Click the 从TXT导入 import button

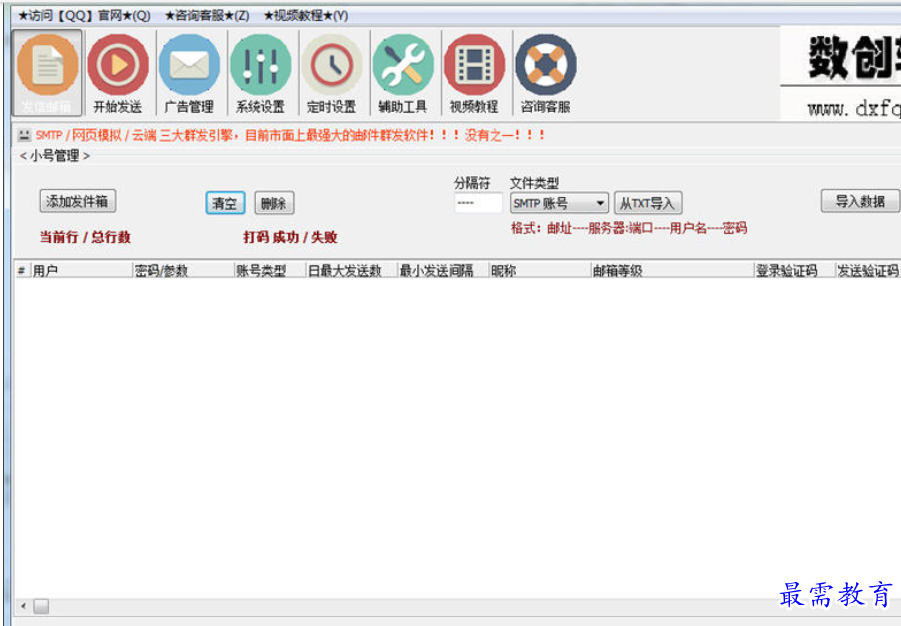648,203
